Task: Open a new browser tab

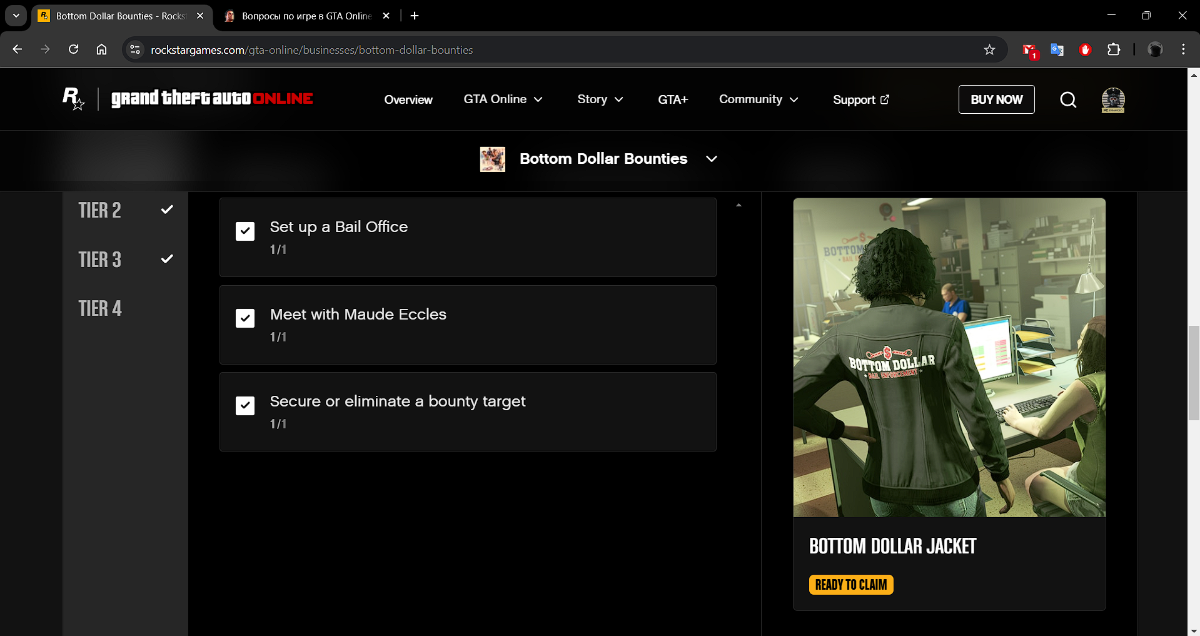Action: pos(415,16)
